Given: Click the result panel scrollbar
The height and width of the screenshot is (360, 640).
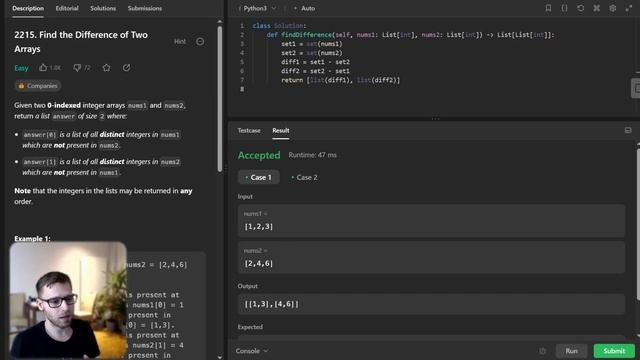Looking at the screenshot, I should 638,224.
